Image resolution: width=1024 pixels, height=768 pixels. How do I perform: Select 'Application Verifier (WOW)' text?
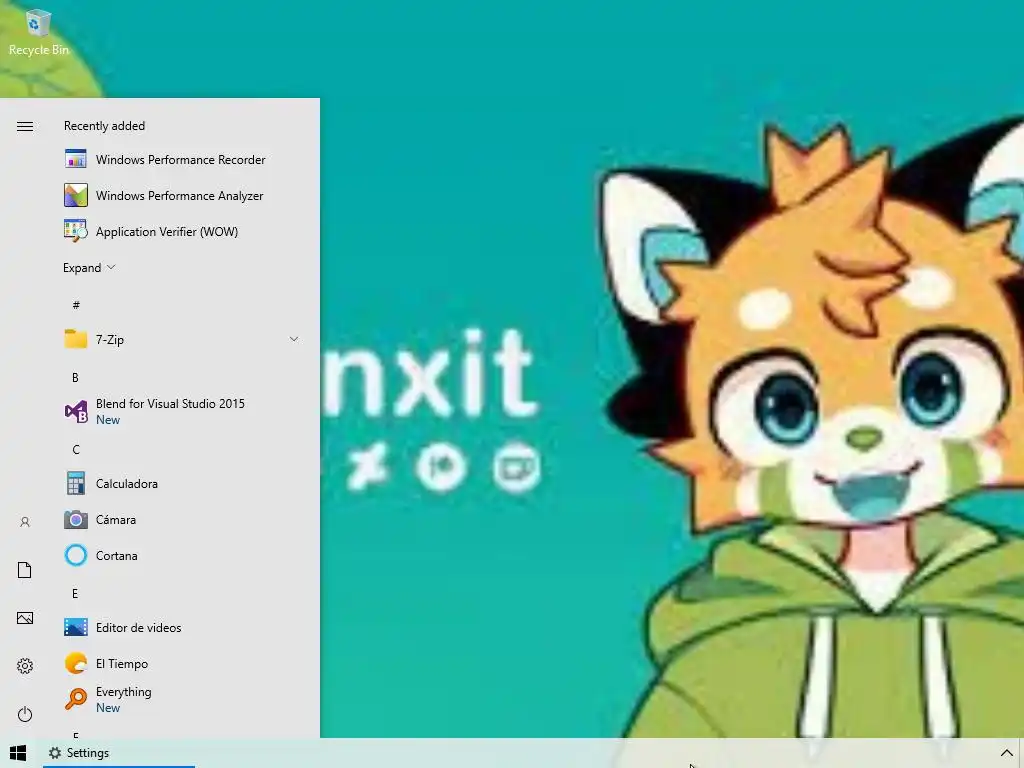tap(167, 231)
